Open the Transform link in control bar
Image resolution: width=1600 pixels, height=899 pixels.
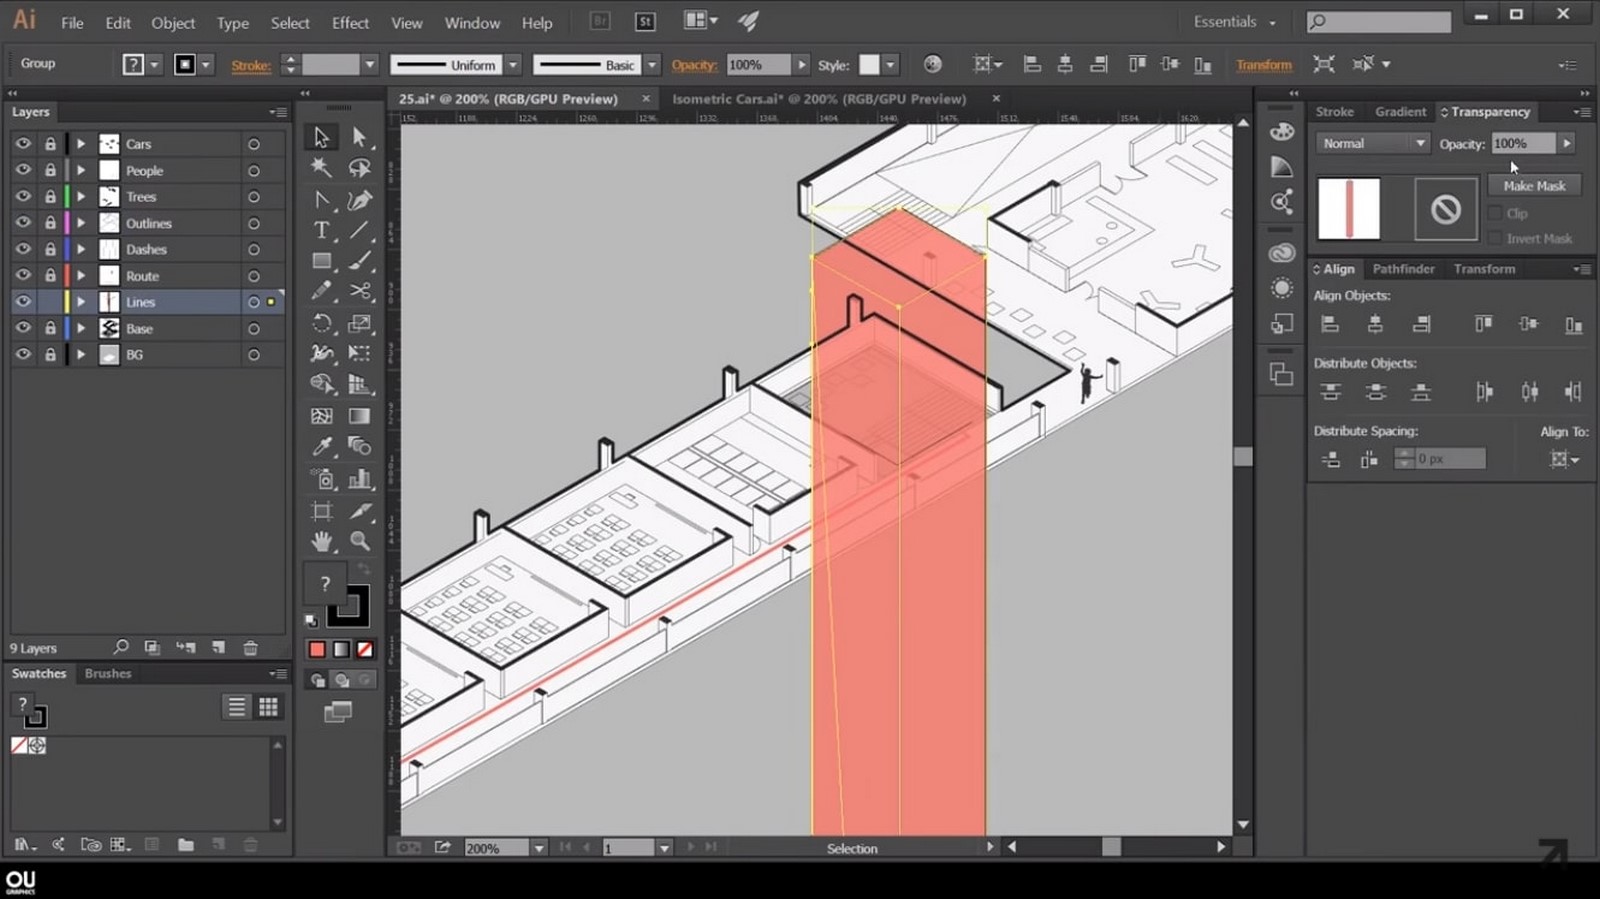coord(1264,65)
